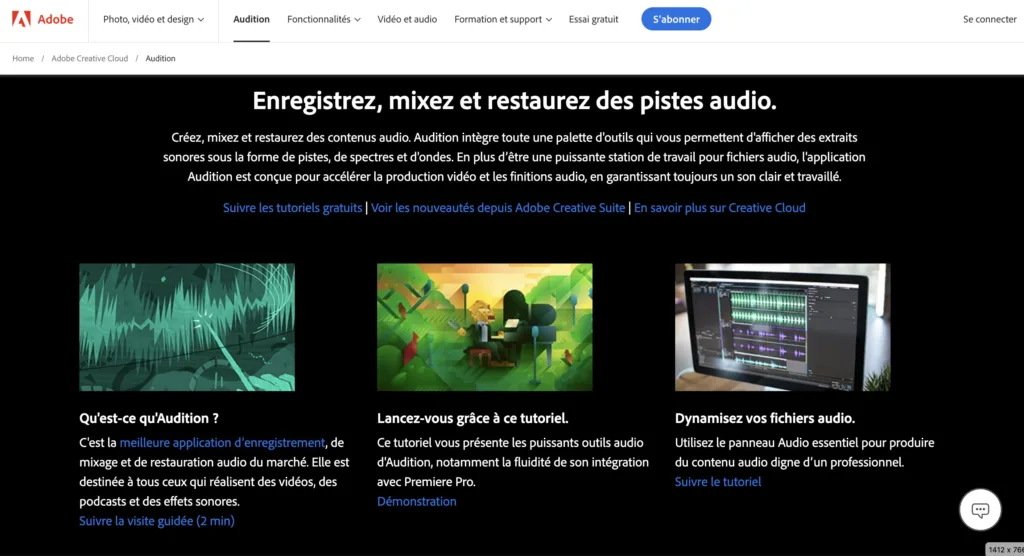Viewport: 1024px width, 556px height.
Task: Open Formation et support dropdown
Action: (503, 19)
